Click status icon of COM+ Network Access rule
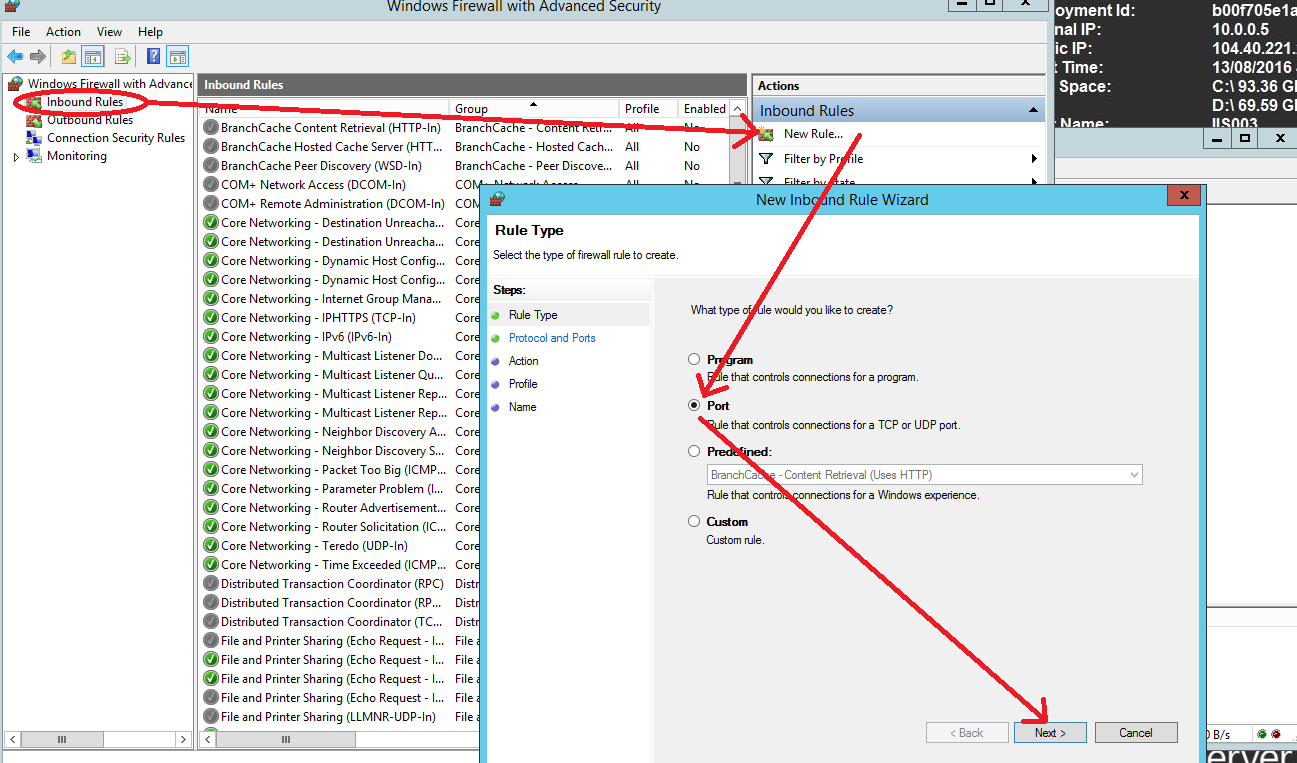Image resolution: width=1297 pixels, height=763 pixels. [211, 185]
